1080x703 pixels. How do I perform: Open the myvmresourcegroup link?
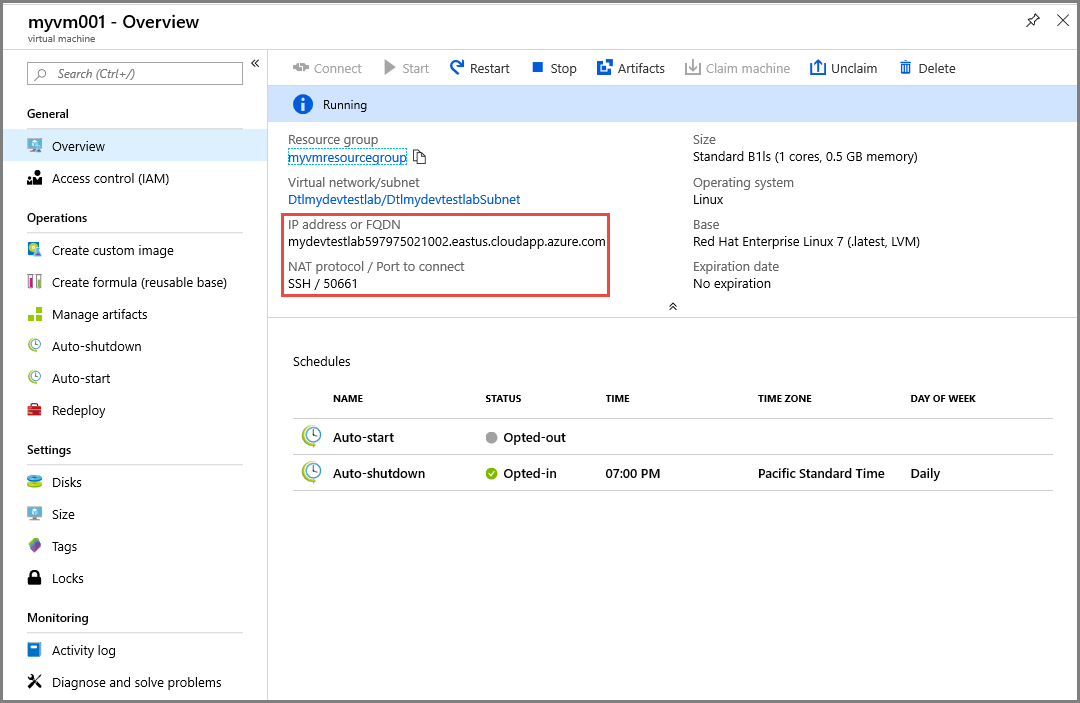click(x=347, y=158)
